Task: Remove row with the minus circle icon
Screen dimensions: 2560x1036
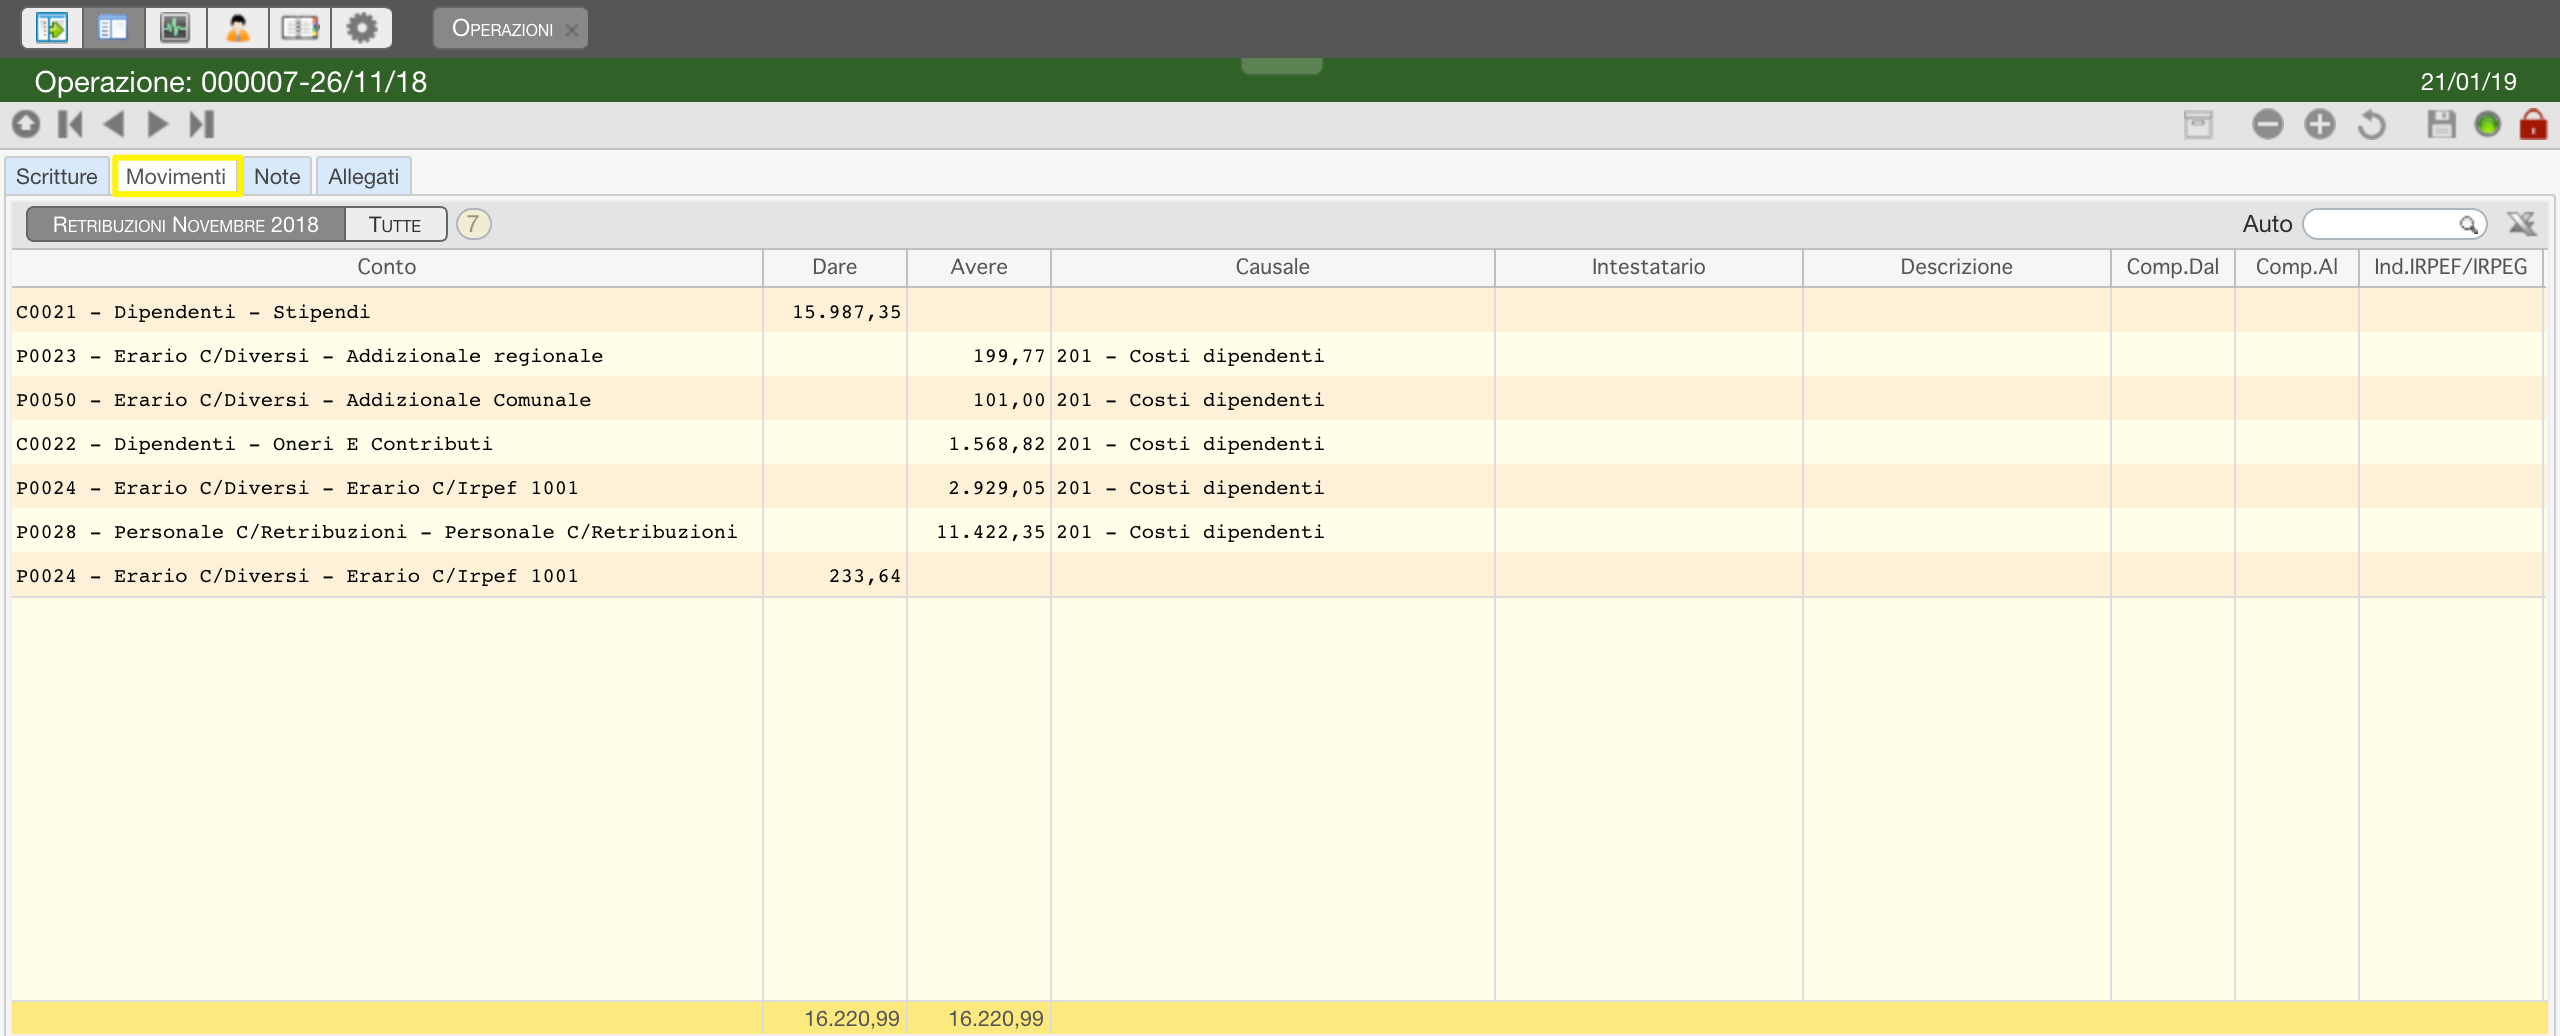Action: pyautogui.click(x=2267, y=124)
